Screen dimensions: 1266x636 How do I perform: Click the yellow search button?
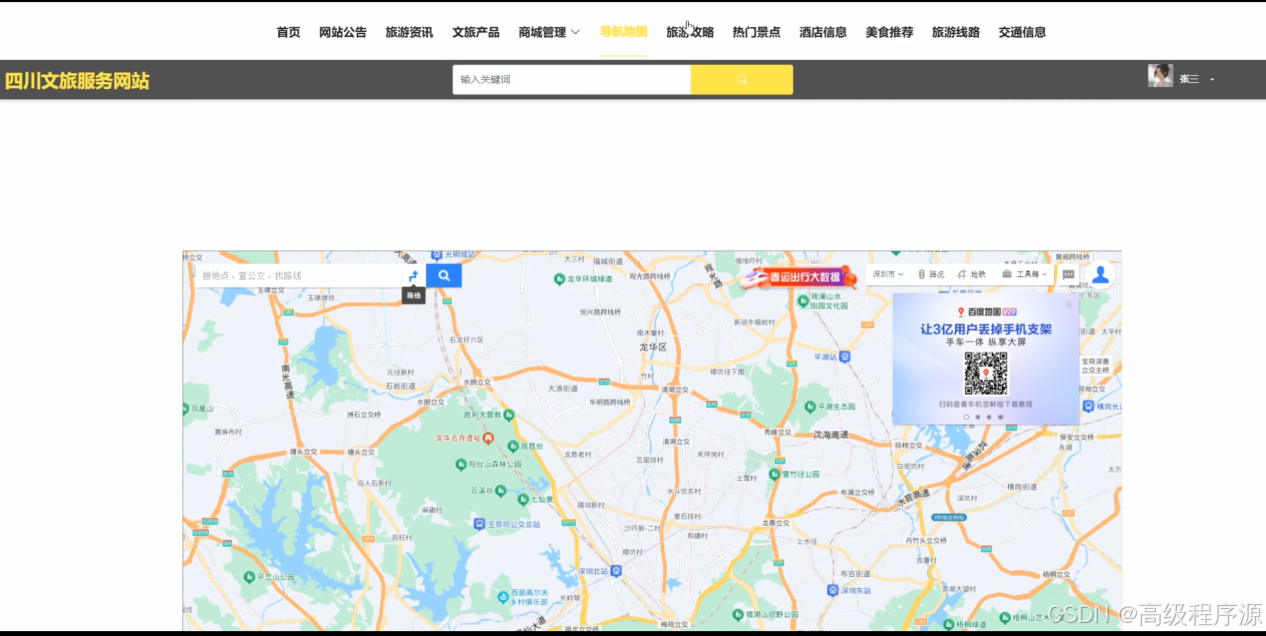741,79
